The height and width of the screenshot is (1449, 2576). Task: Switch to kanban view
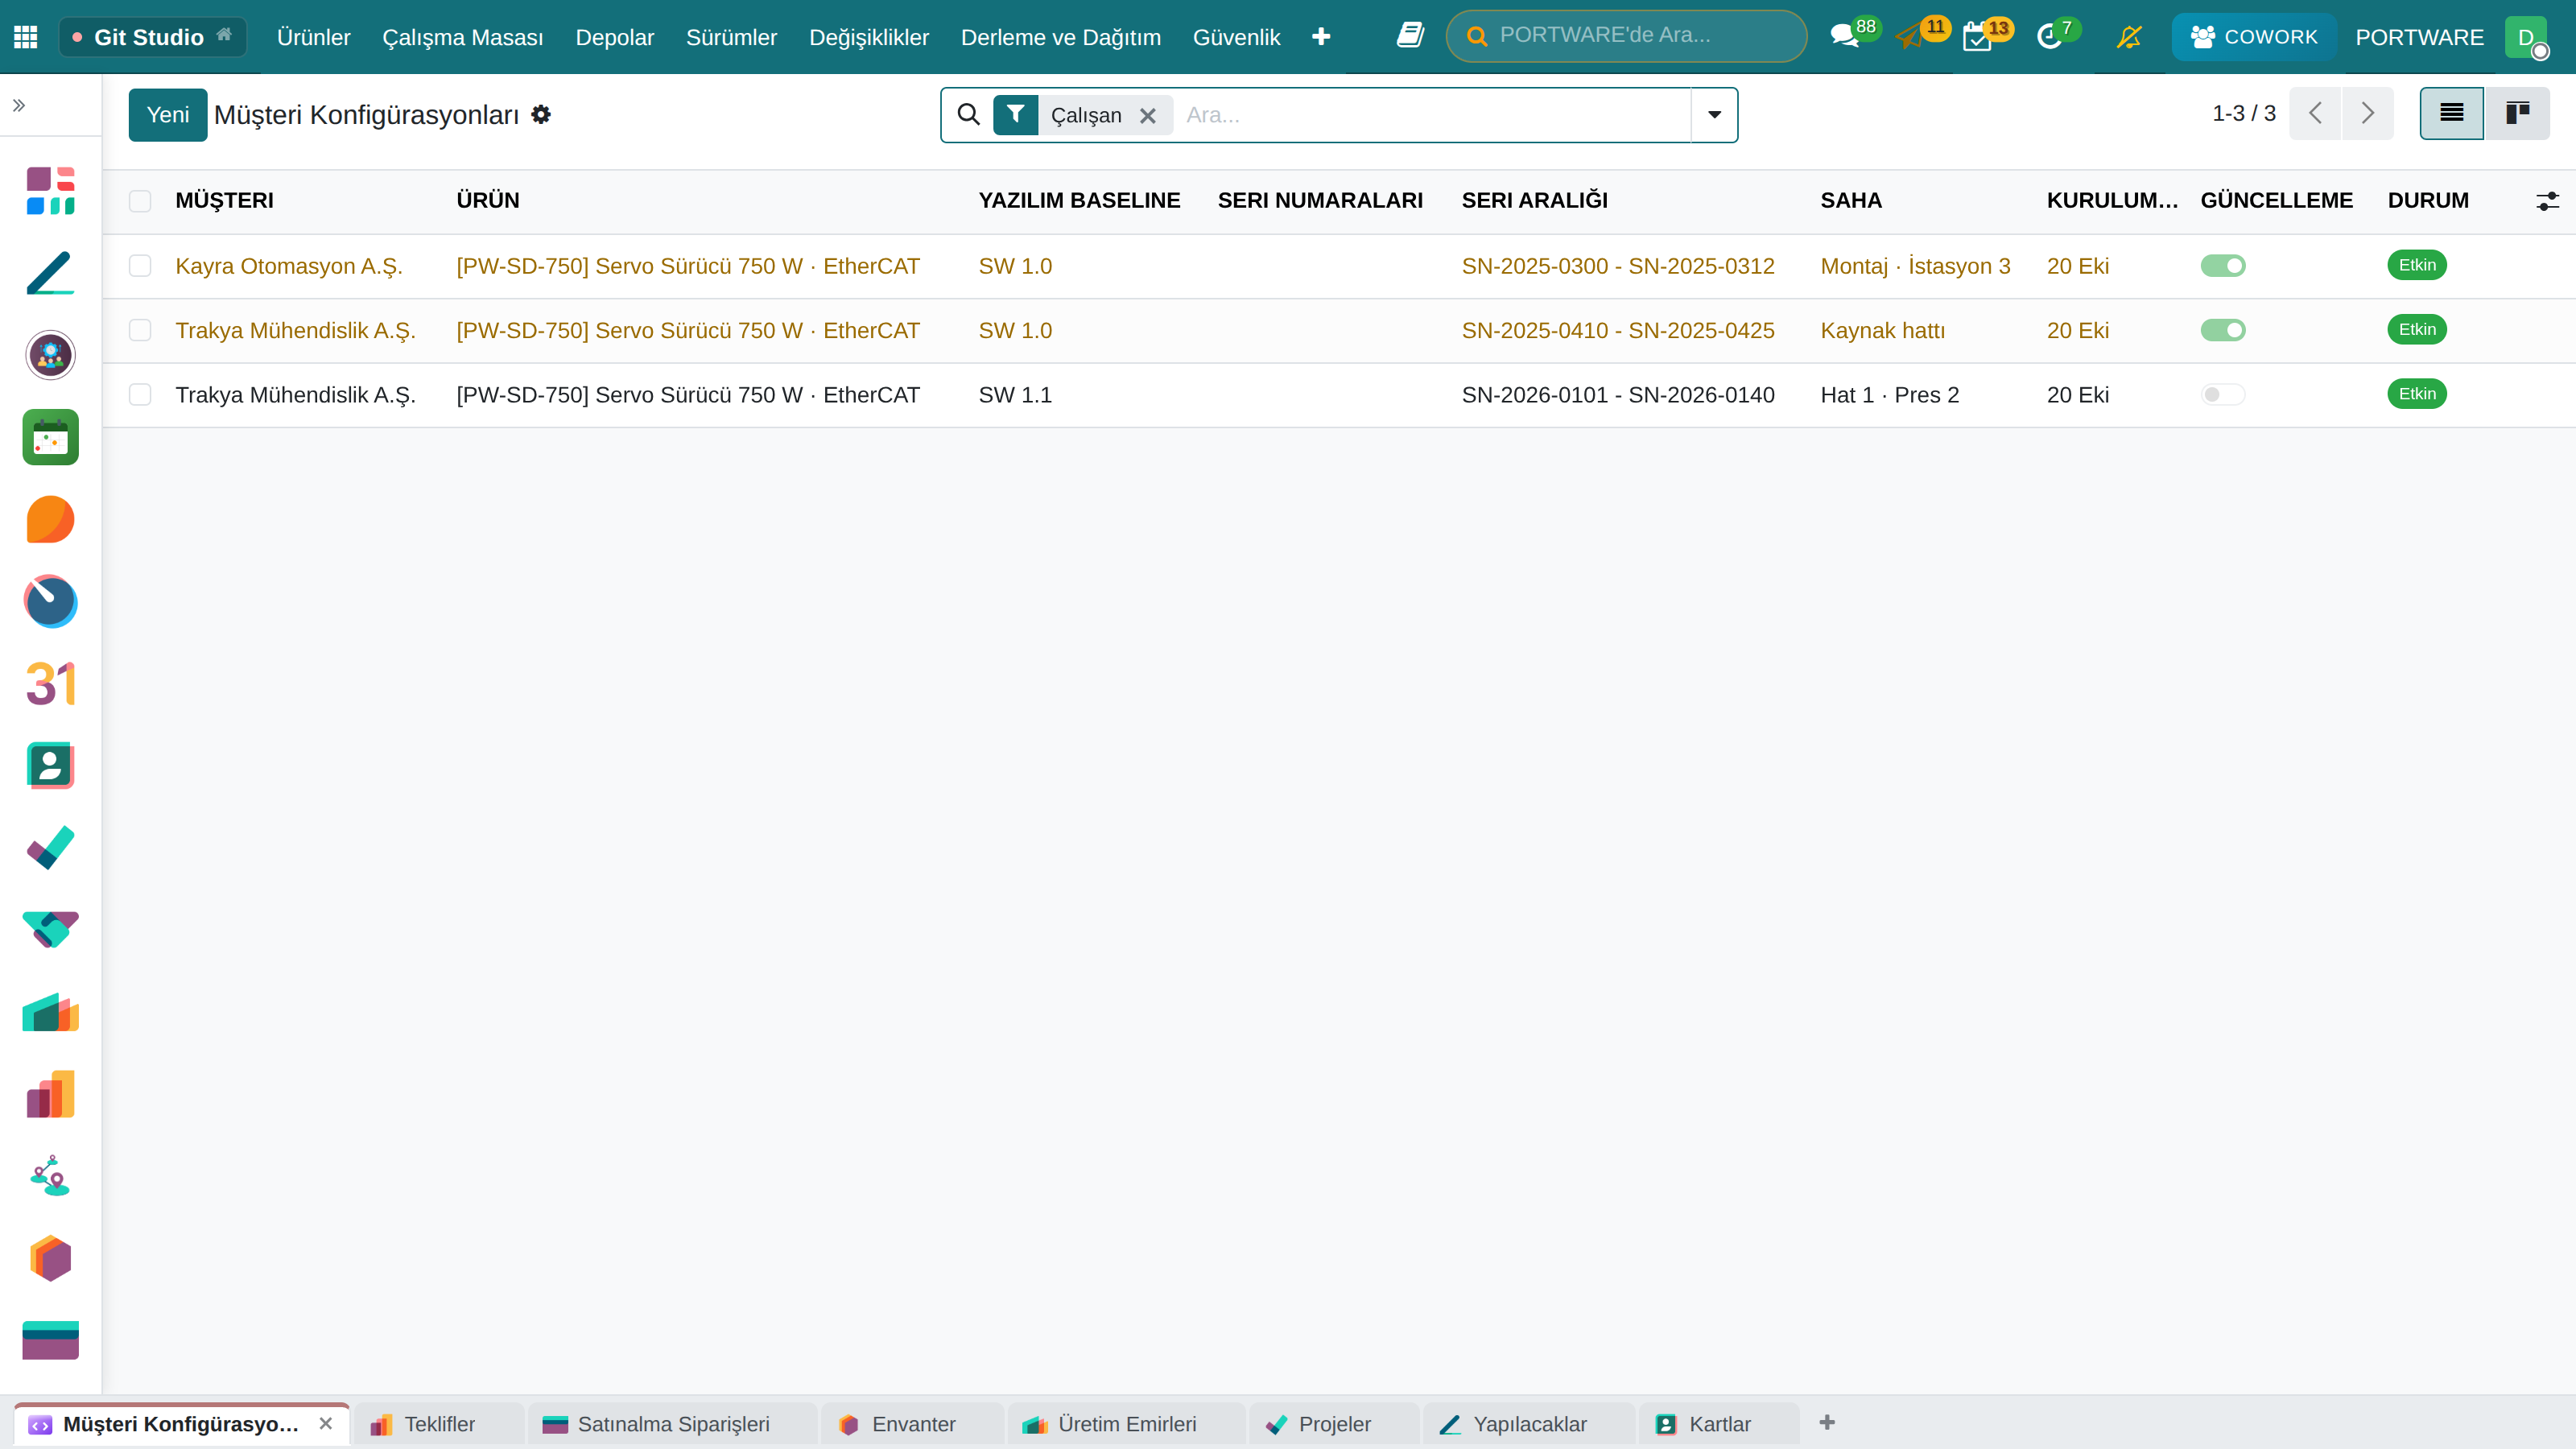2517,113
